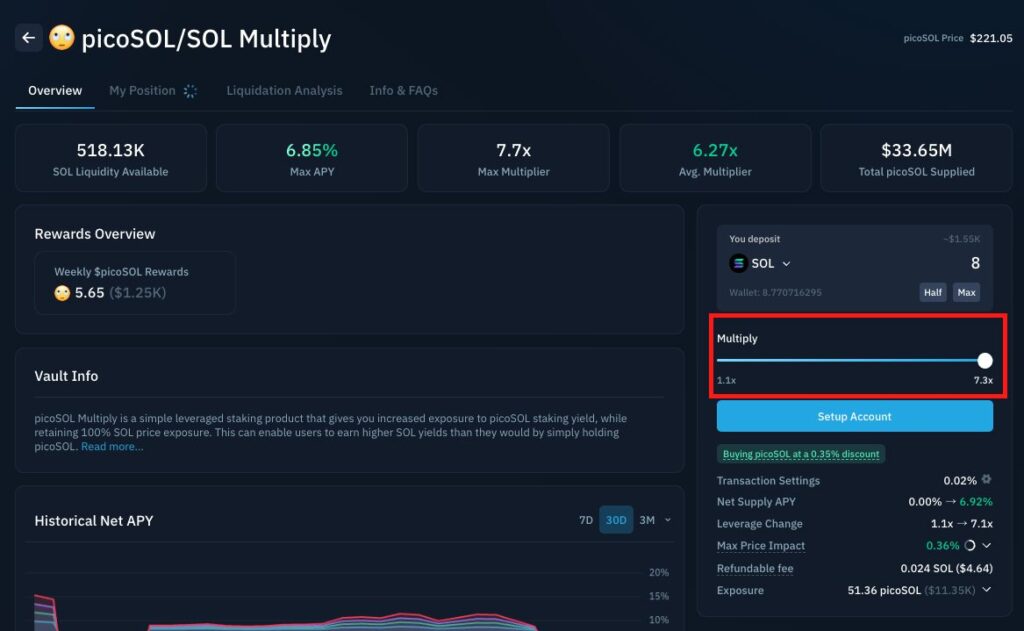1024x631 pixels.
Task: Click the picoSOL emoji in Weekly Rewards
Action: (62, 293)
